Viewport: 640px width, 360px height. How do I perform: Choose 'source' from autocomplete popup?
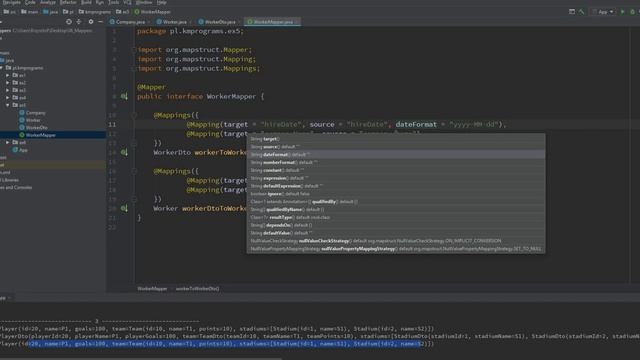click(396, 147)
